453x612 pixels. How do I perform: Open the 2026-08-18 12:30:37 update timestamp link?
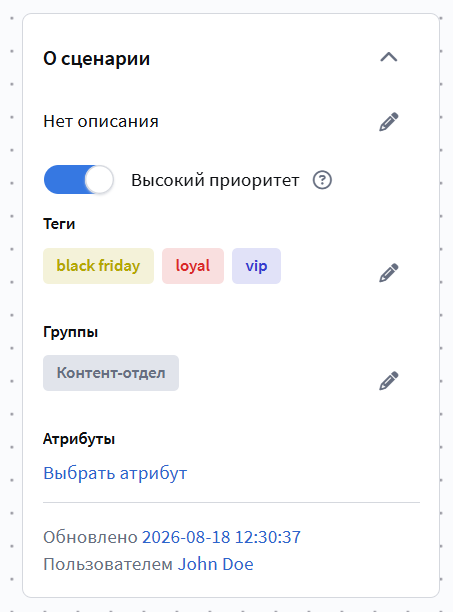[x=221, y=537]
